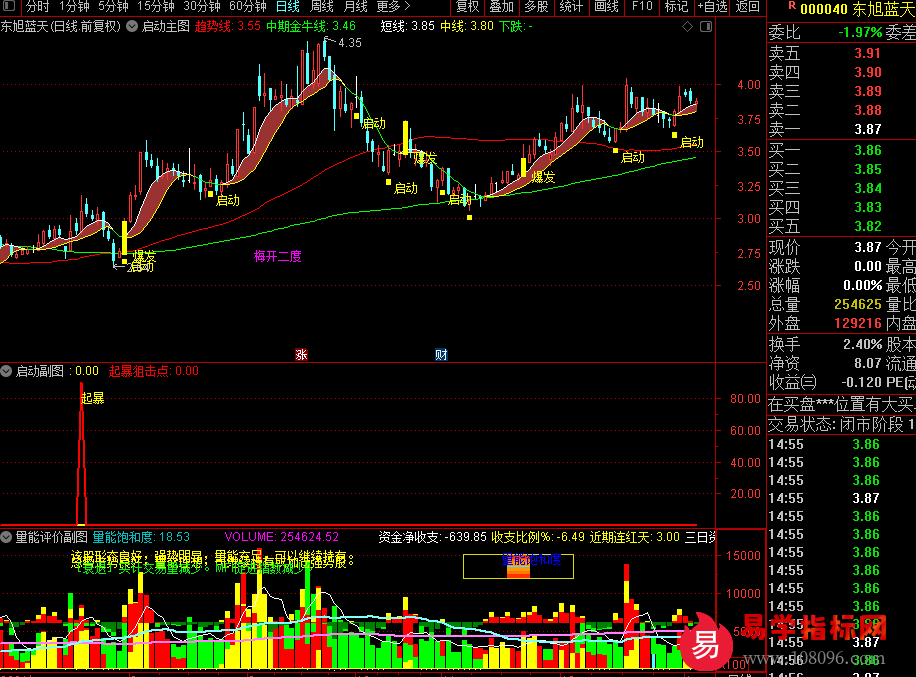Click the 净资 8.07 value
Image resolution: width=916 pixels, height=677 pixels.
point(868,363)
